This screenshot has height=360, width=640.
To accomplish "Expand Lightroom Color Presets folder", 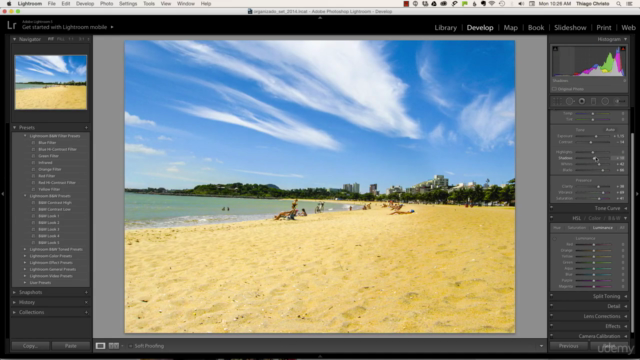I will point(25,256).
